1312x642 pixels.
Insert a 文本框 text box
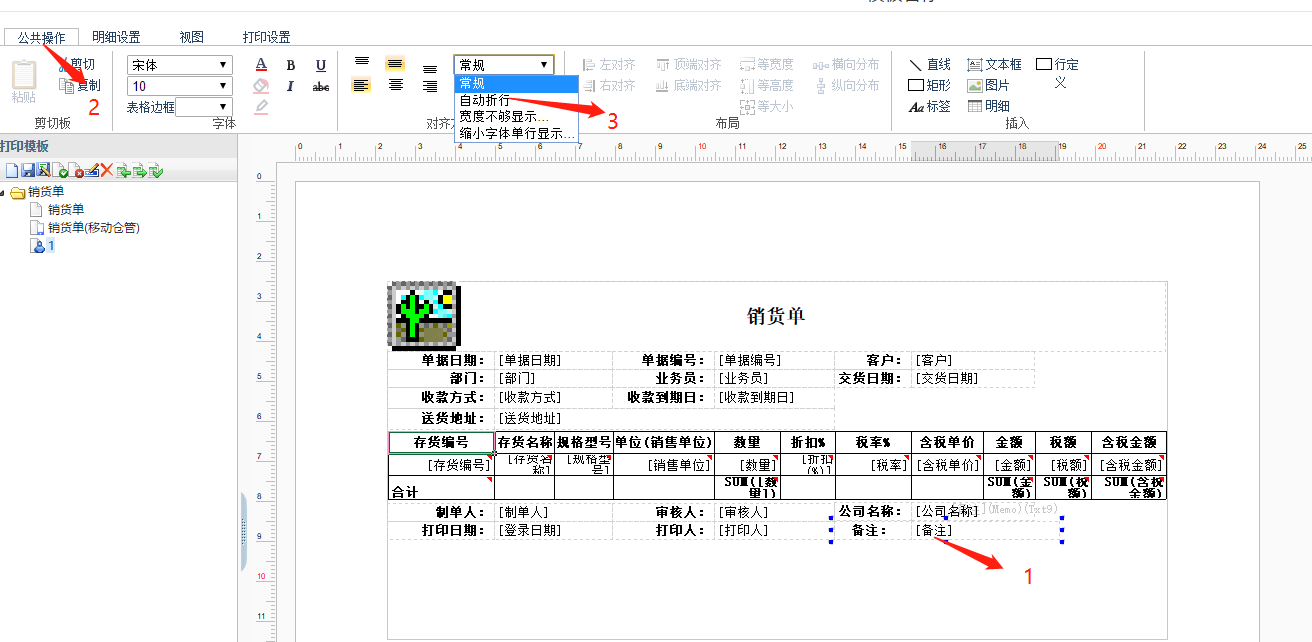tap(994, 64)
